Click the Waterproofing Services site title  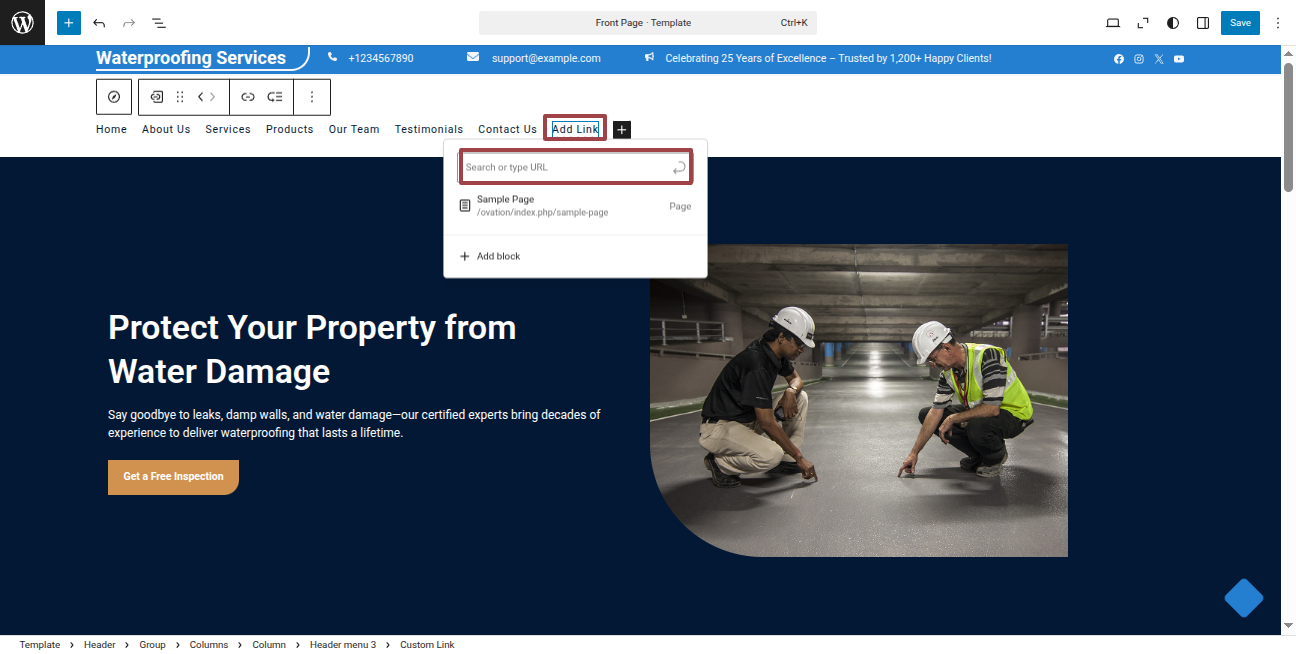pos(191,58)
